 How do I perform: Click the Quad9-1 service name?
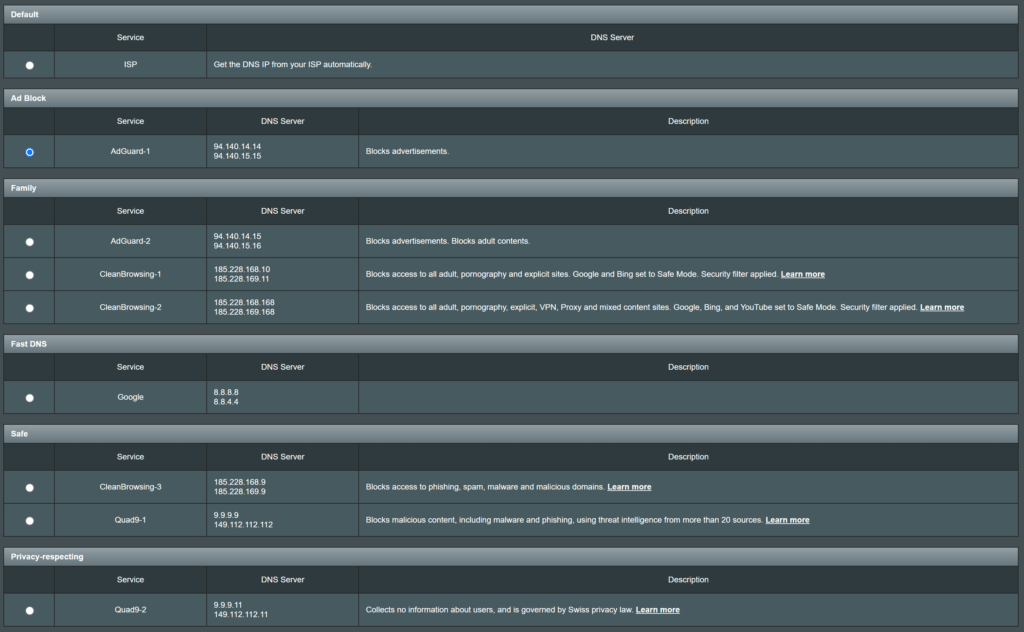pyautogui.click(x=130, y=520)
